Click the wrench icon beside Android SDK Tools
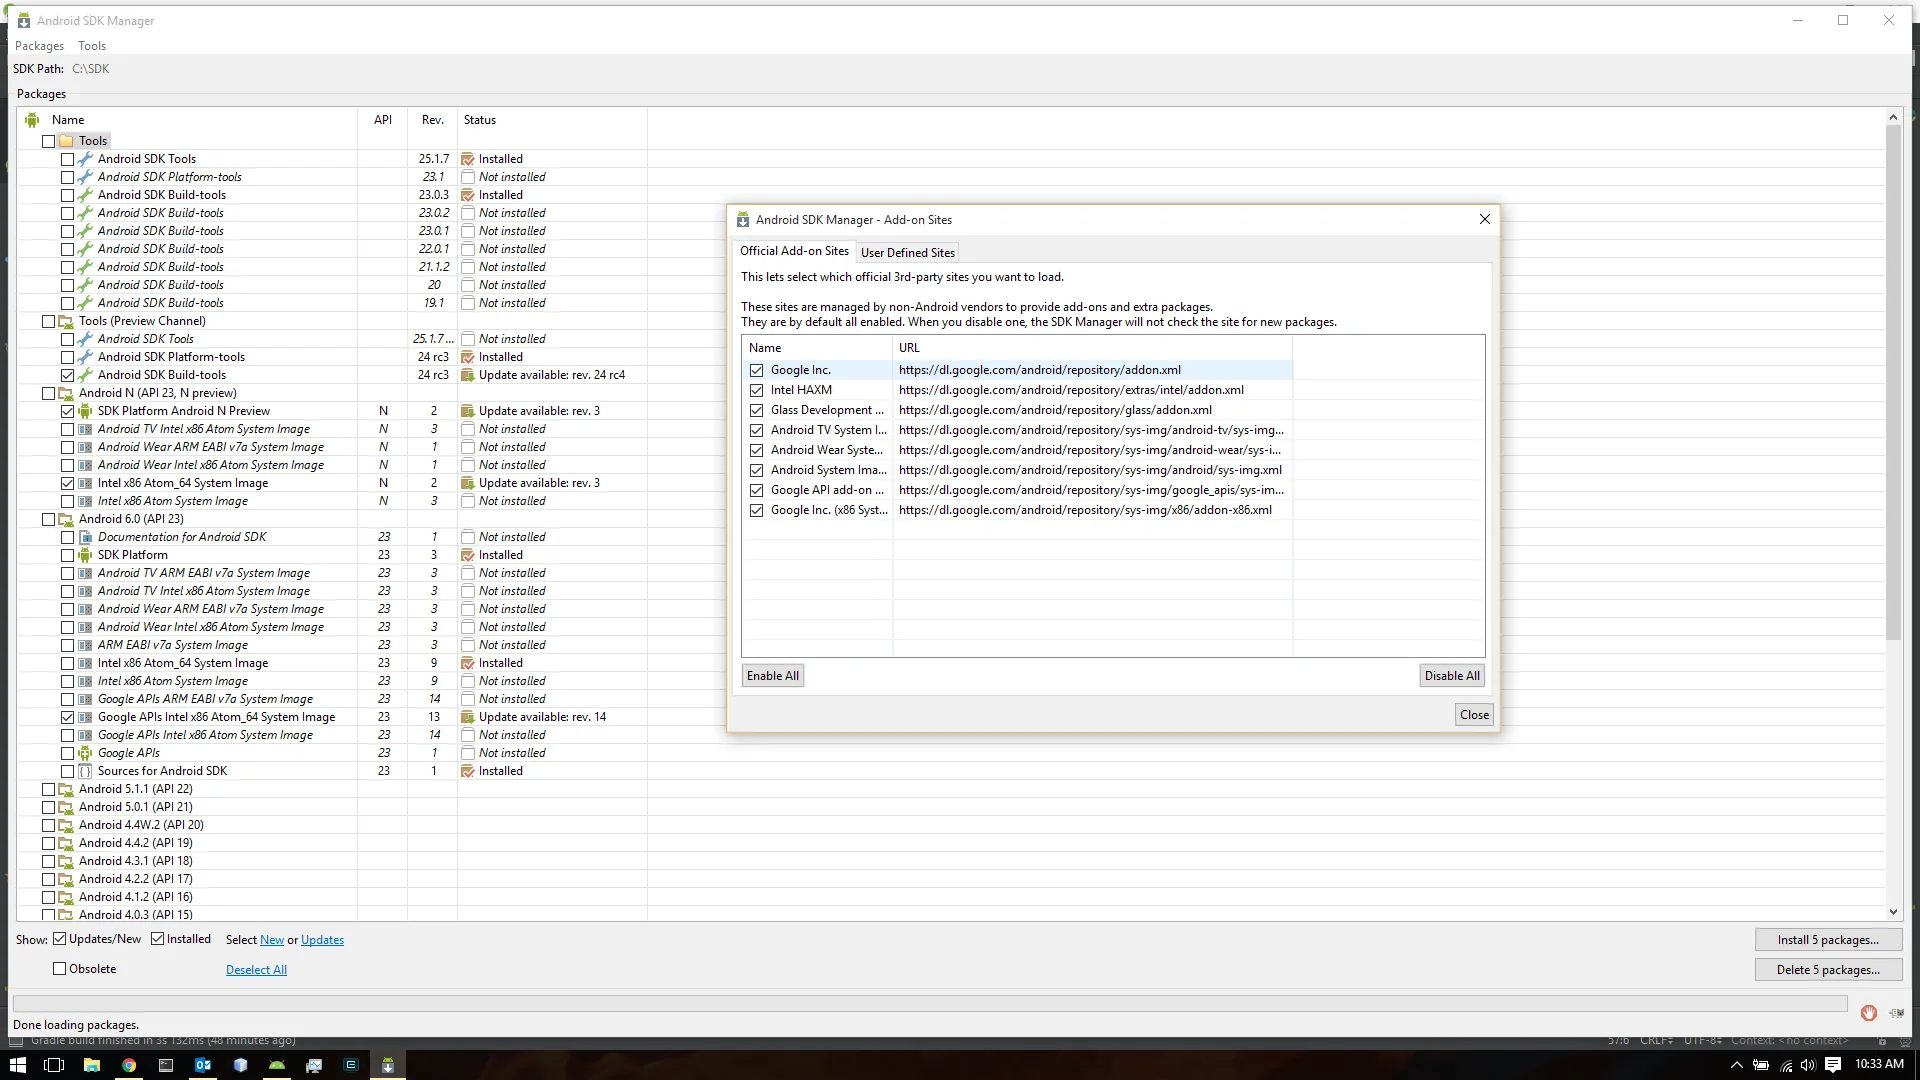Screen dimensions: 1920x1080 coord(86,159)
